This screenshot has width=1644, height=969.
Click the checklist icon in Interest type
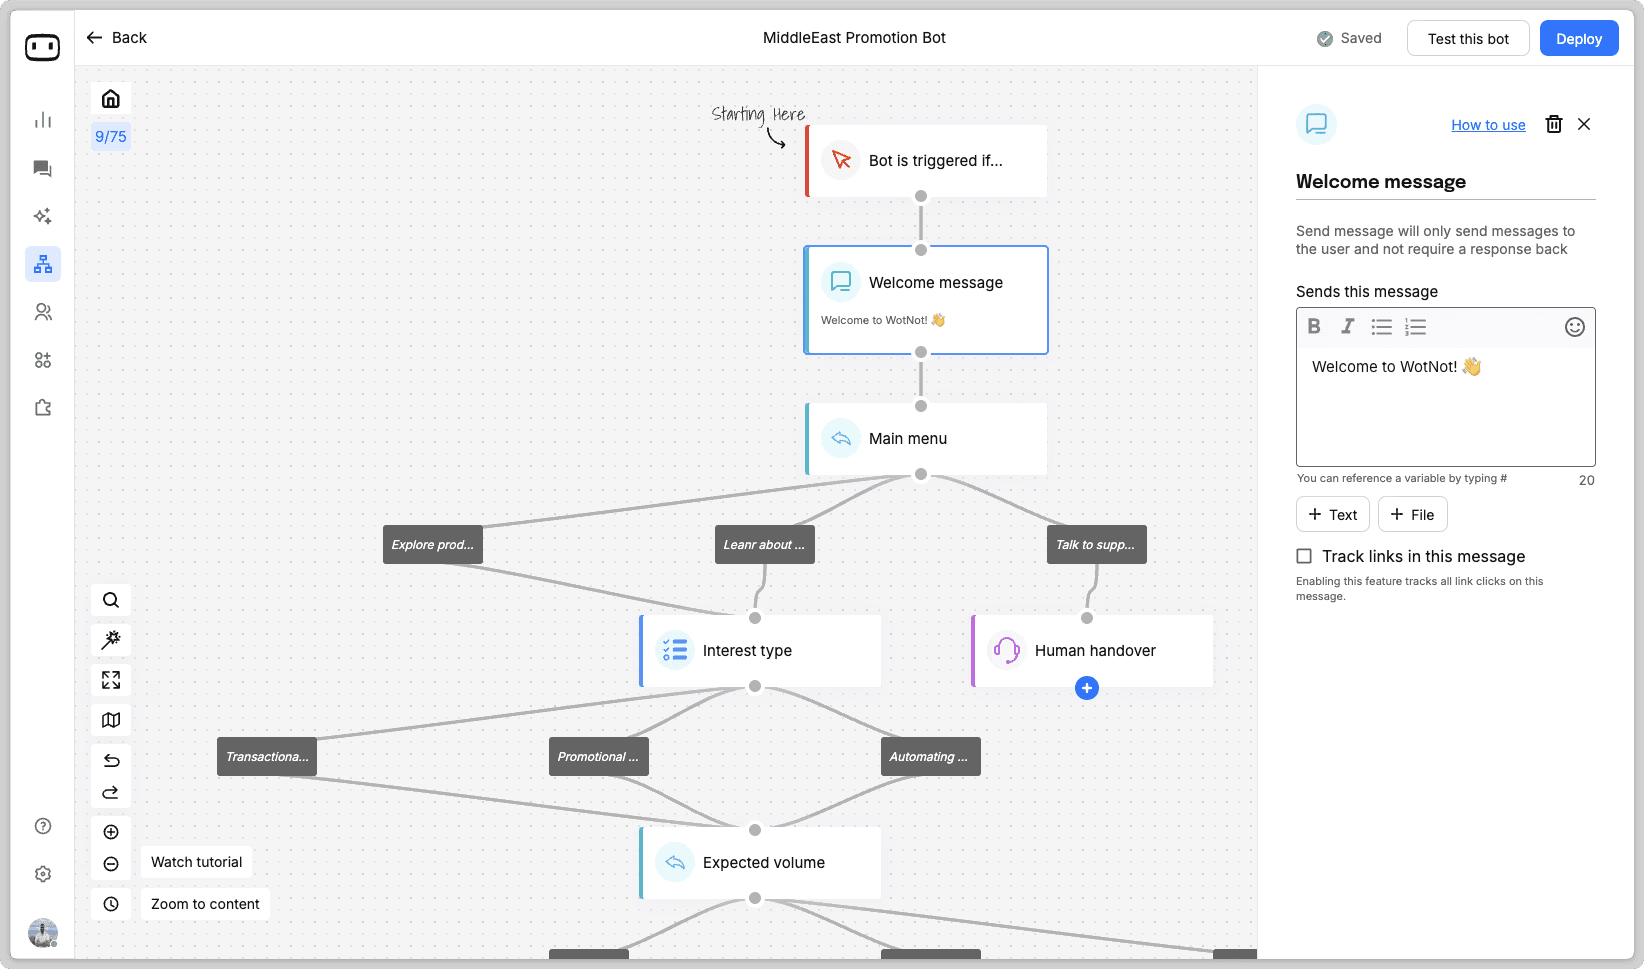point(675,650)
